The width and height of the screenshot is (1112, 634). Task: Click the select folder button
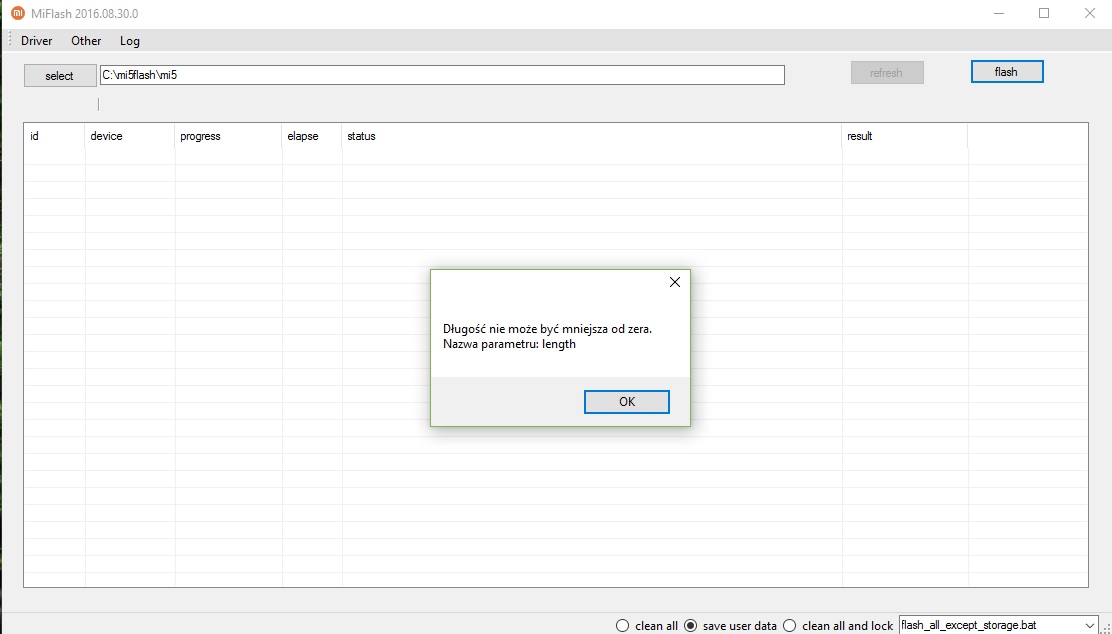59,76
